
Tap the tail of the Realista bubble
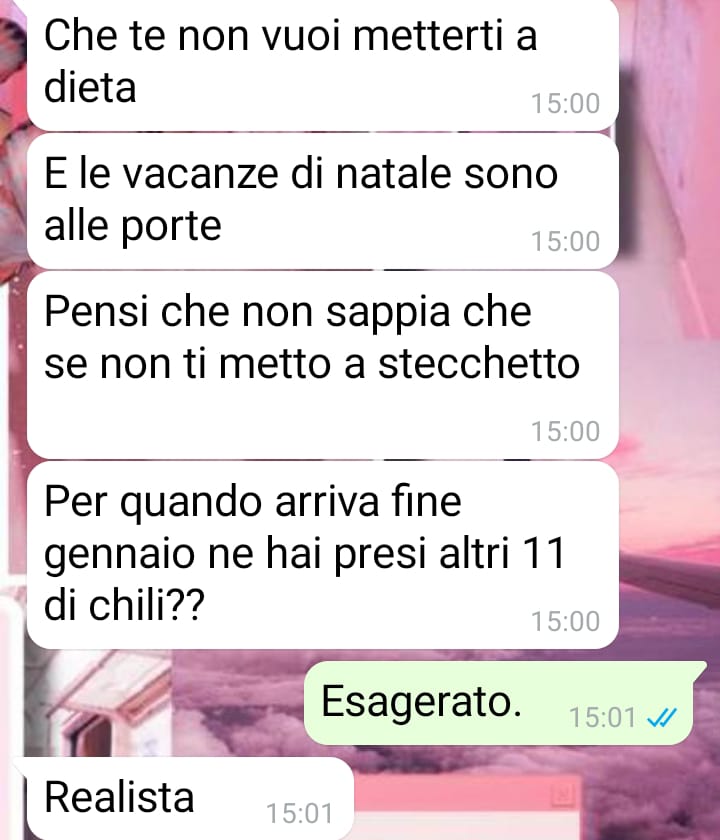(x=20, y=765)
